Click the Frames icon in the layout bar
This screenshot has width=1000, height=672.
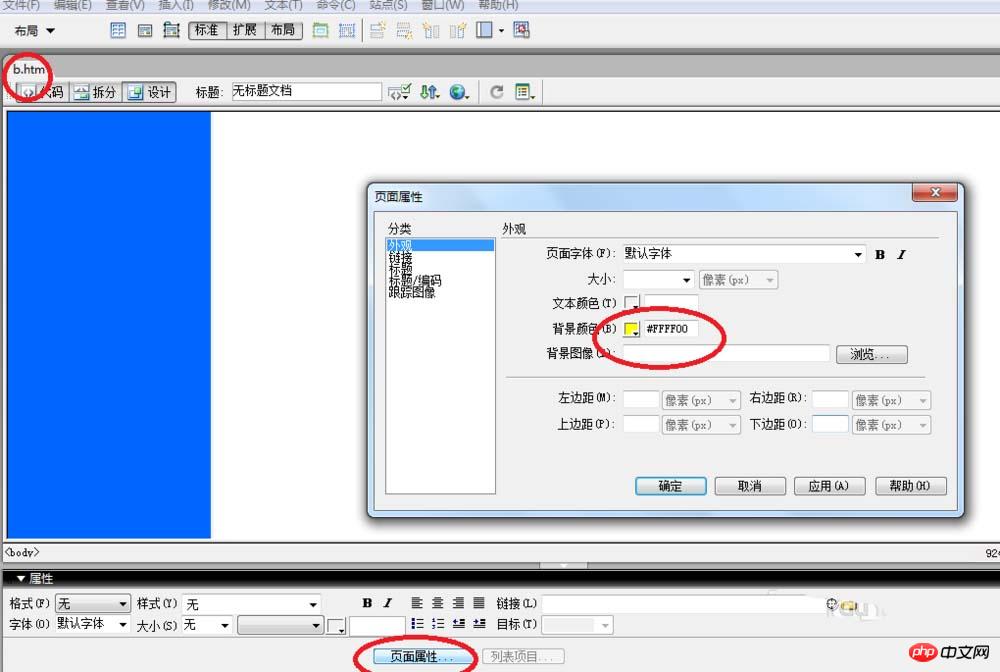484,30
